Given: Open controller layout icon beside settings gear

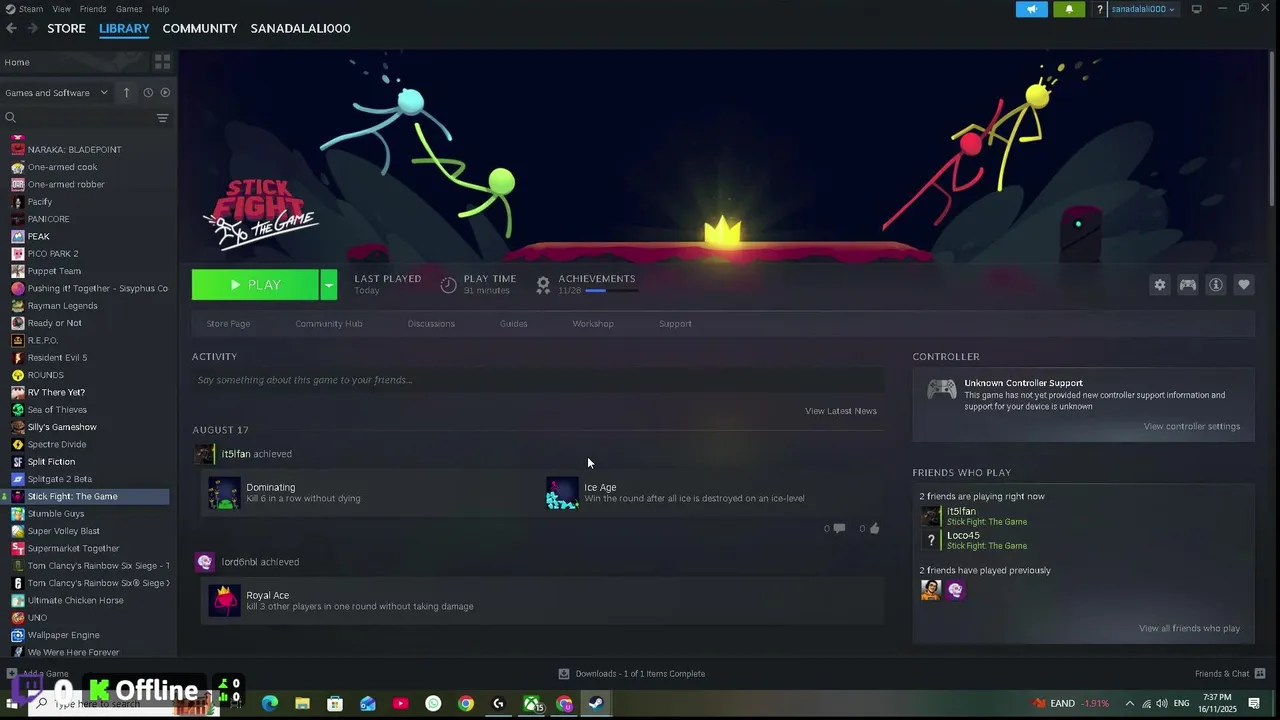Looking at the screenshot, I should (x=1187, y=285).
